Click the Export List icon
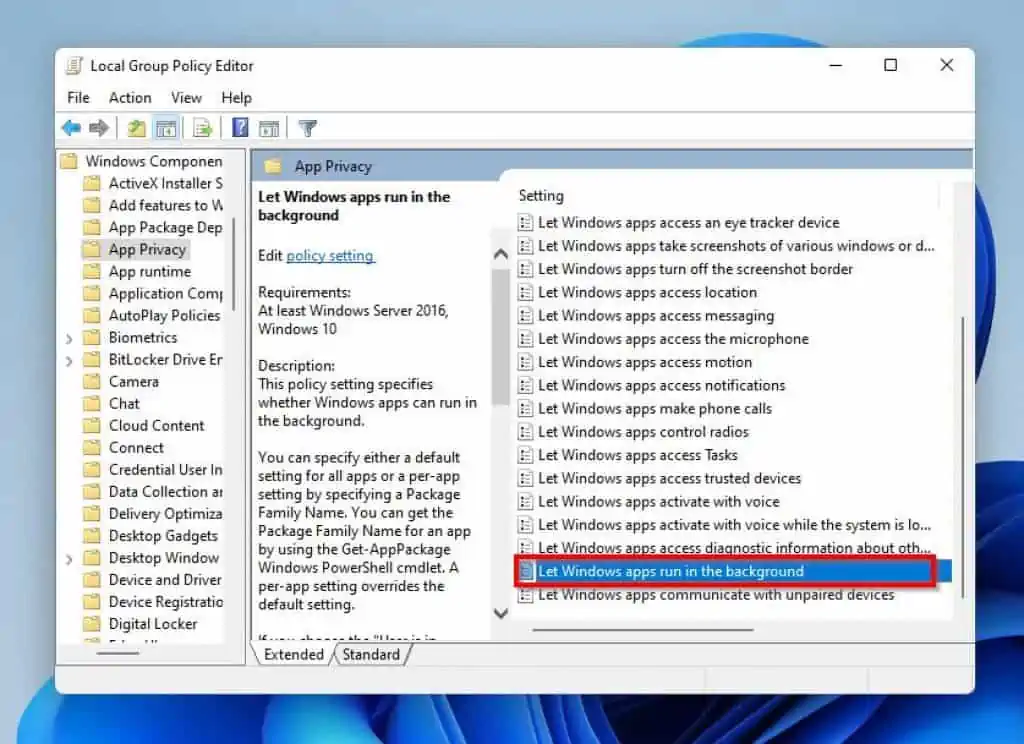This screenshot has height=744, width=1024. 202,127
